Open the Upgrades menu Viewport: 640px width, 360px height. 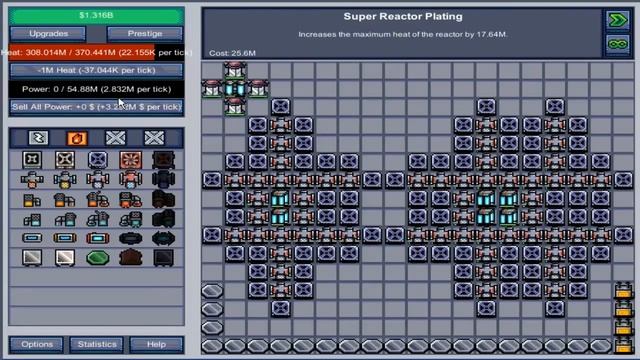48,33
